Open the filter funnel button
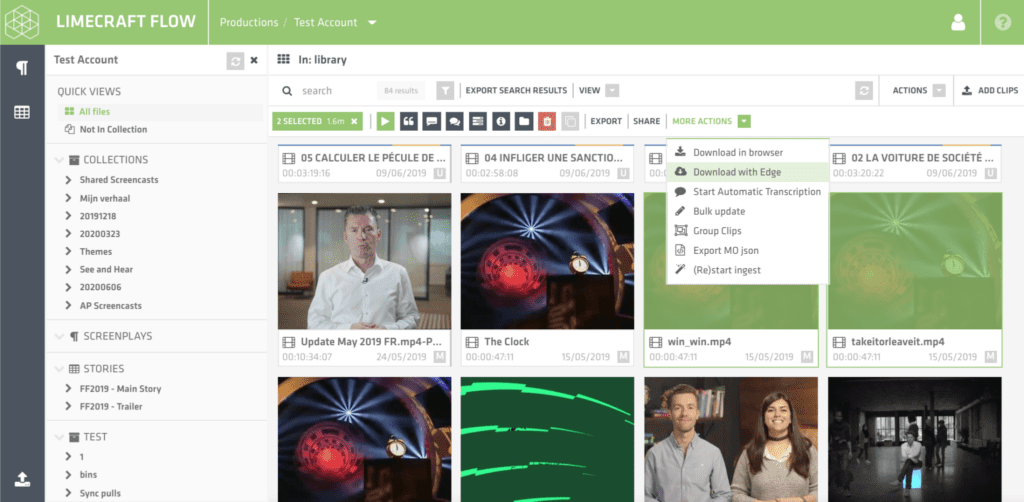 (445, 91)
